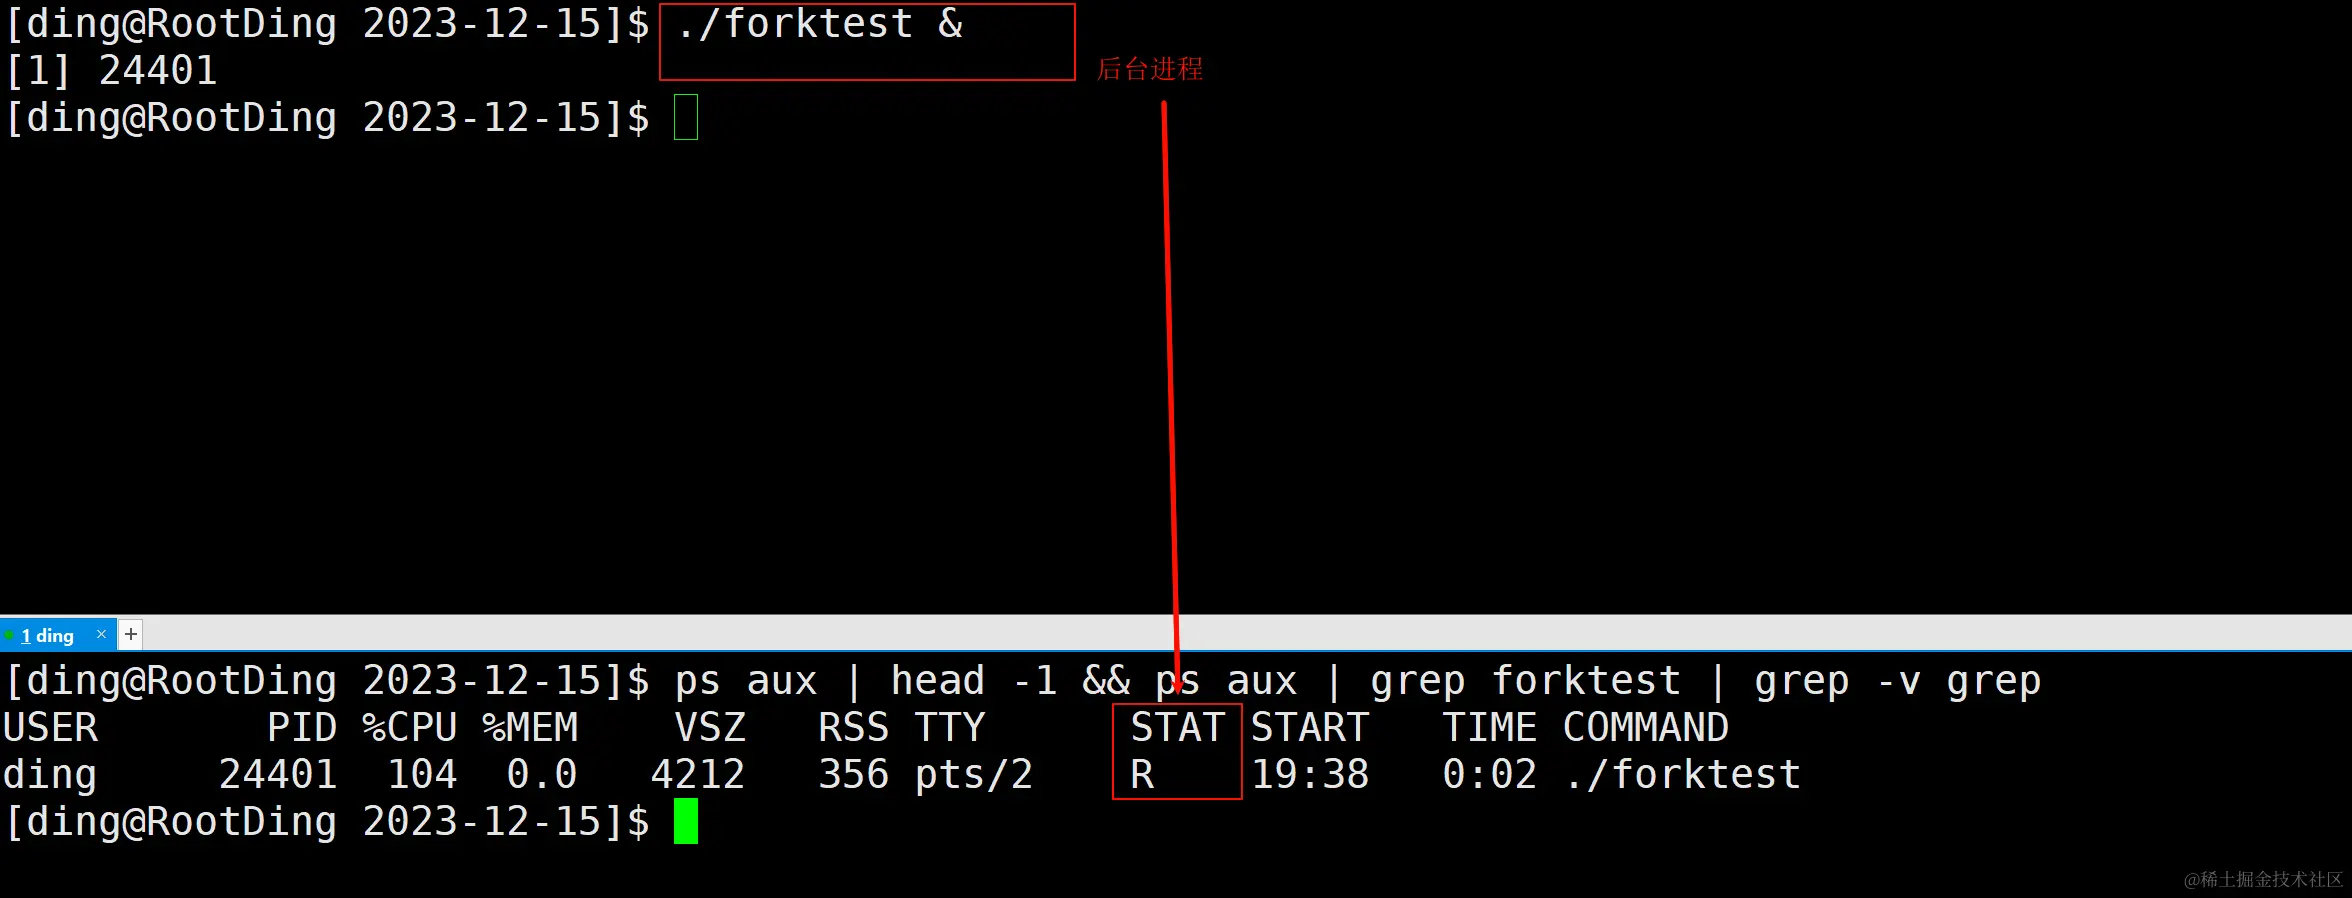
Task: Click the %CPU column header
Action: (410, 727)
